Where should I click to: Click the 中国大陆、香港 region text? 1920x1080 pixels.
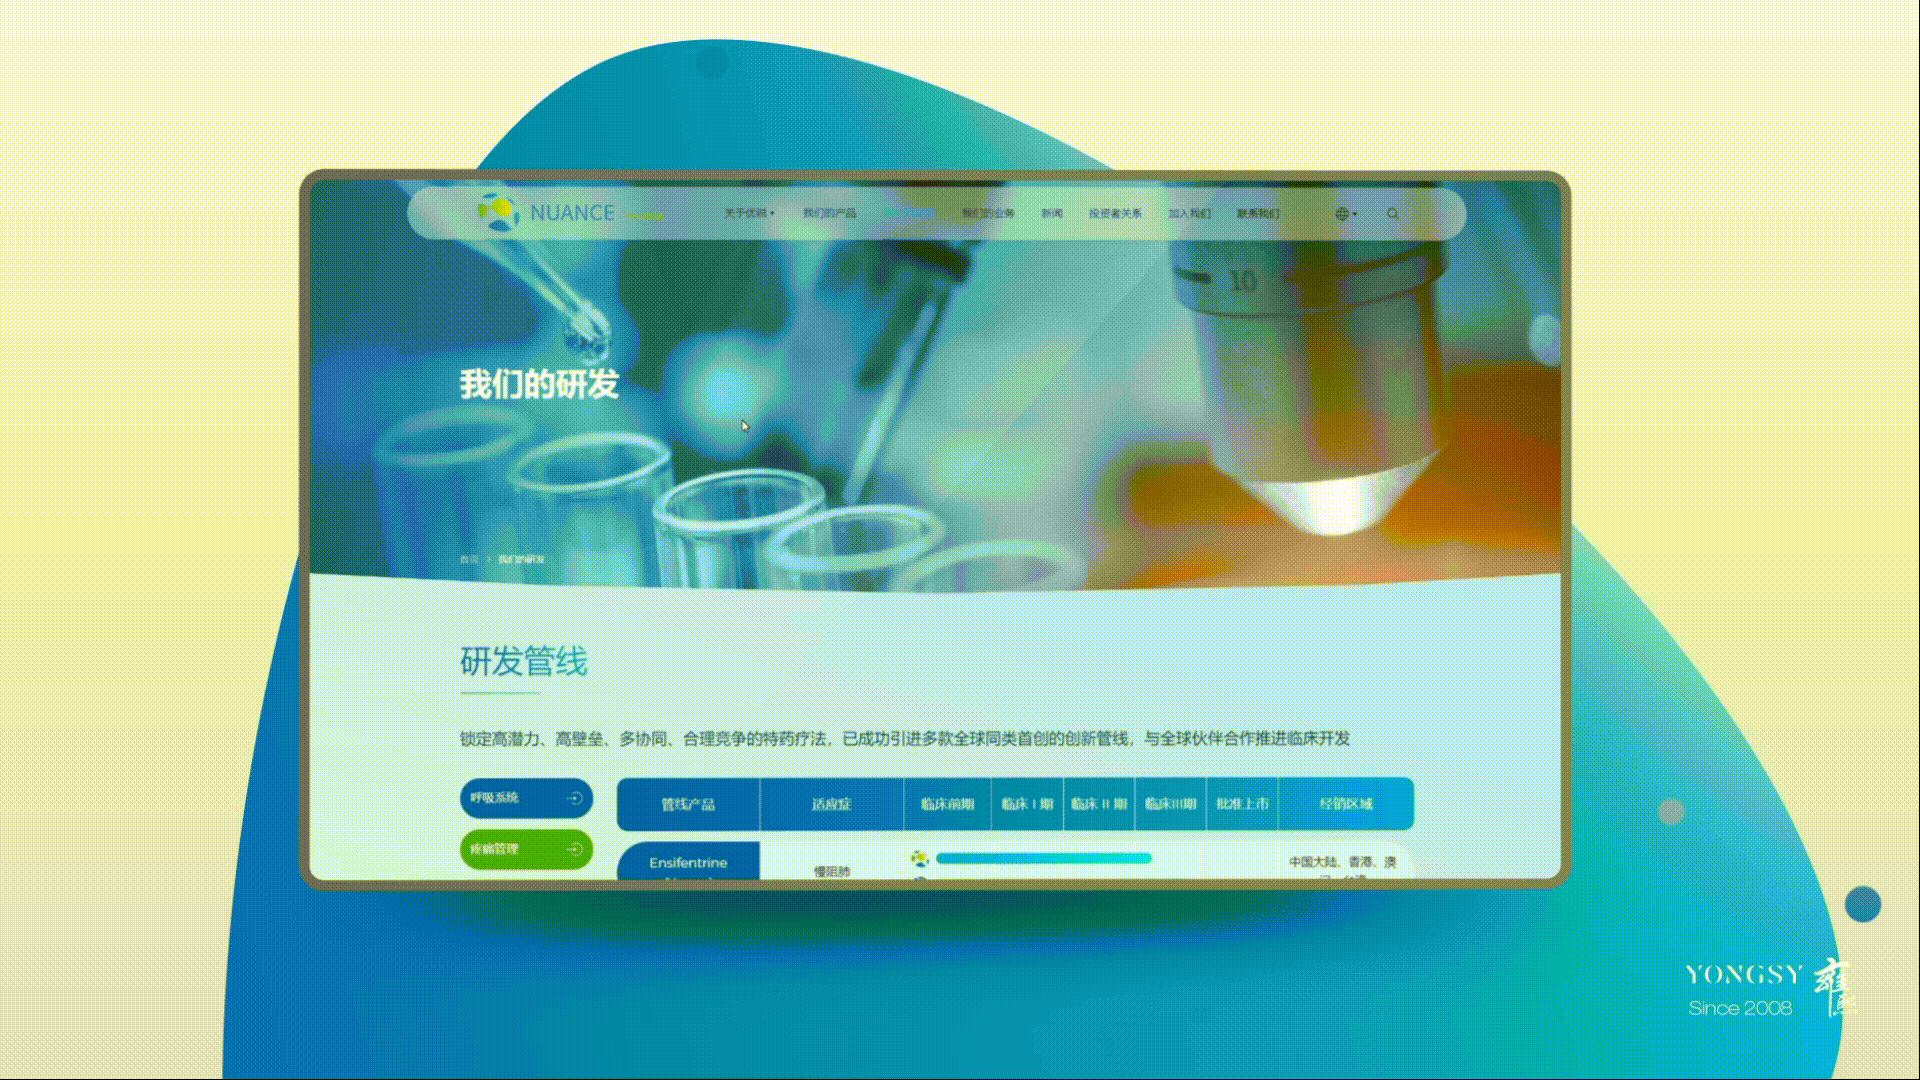(x=1342, y=862)
